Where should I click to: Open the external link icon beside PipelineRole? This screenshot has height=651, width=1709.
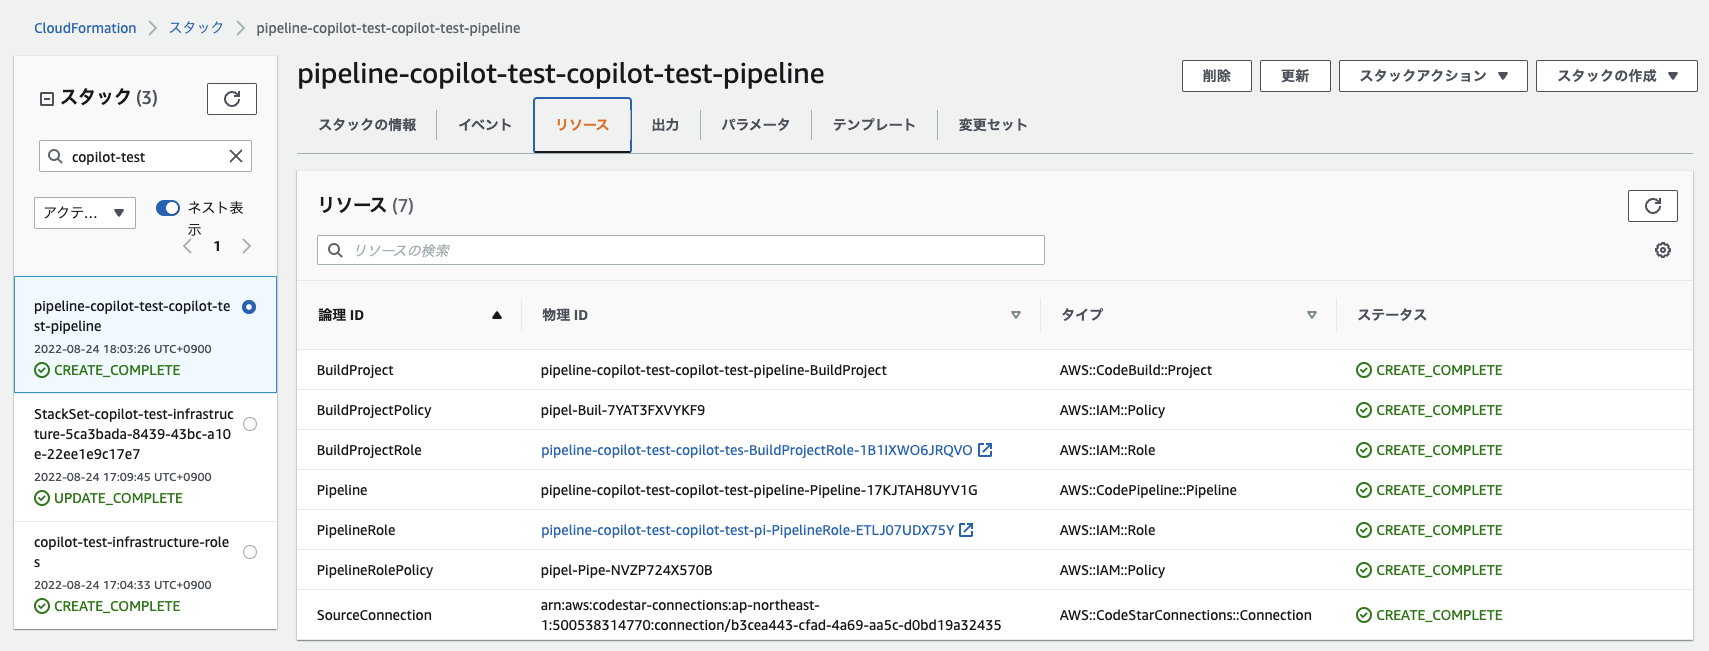(x=966, y=530)
